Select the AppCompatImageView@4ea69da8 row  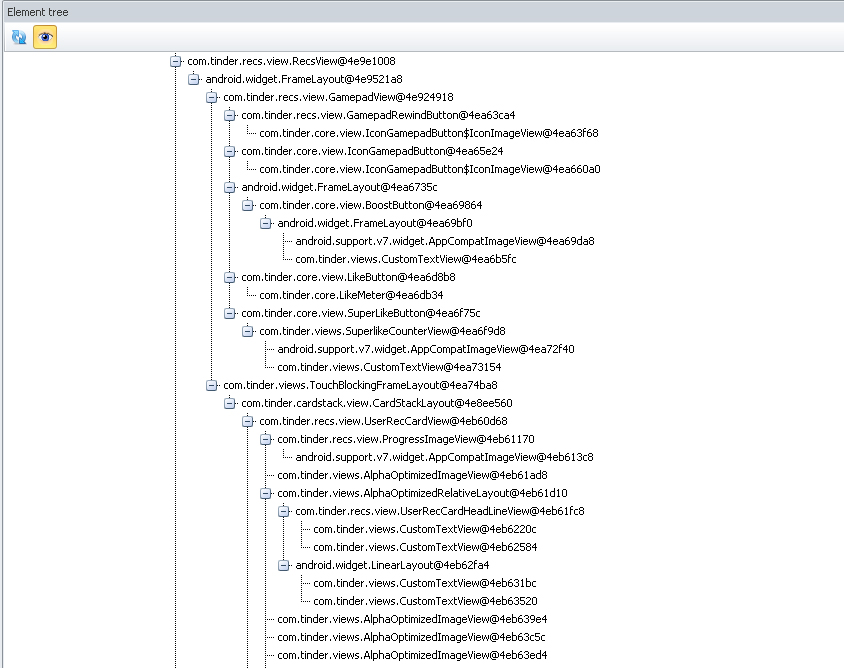click(445, 241)
